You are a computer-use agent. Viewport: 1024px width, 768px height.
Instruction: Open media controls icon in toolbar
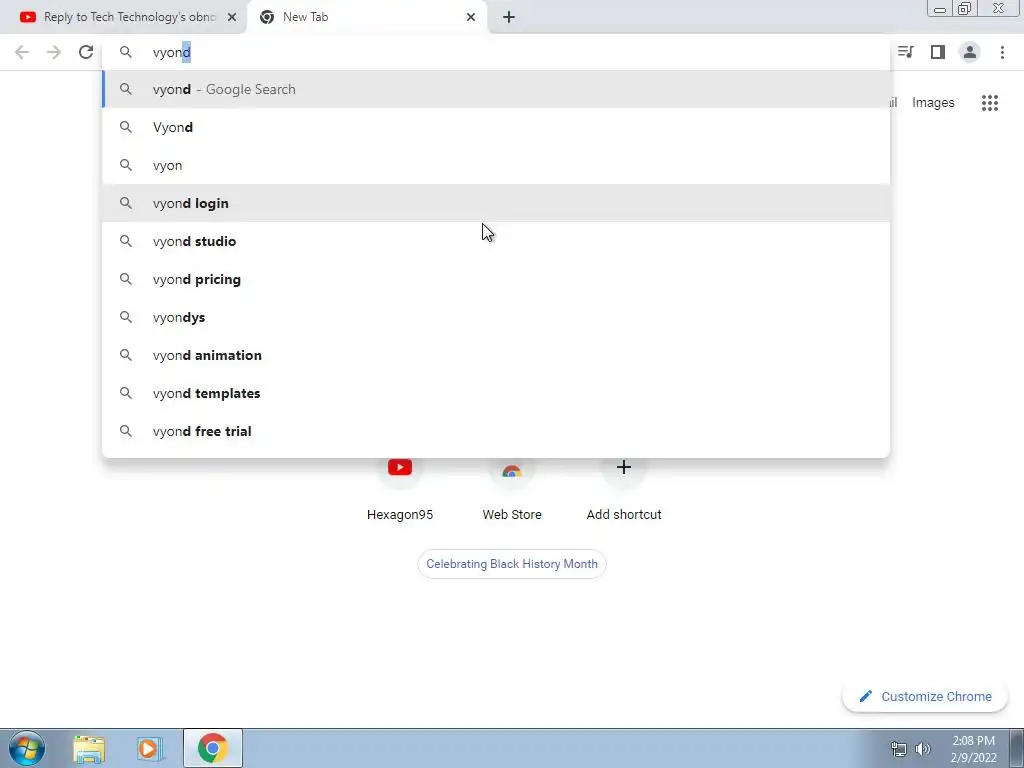coord(906,52)
